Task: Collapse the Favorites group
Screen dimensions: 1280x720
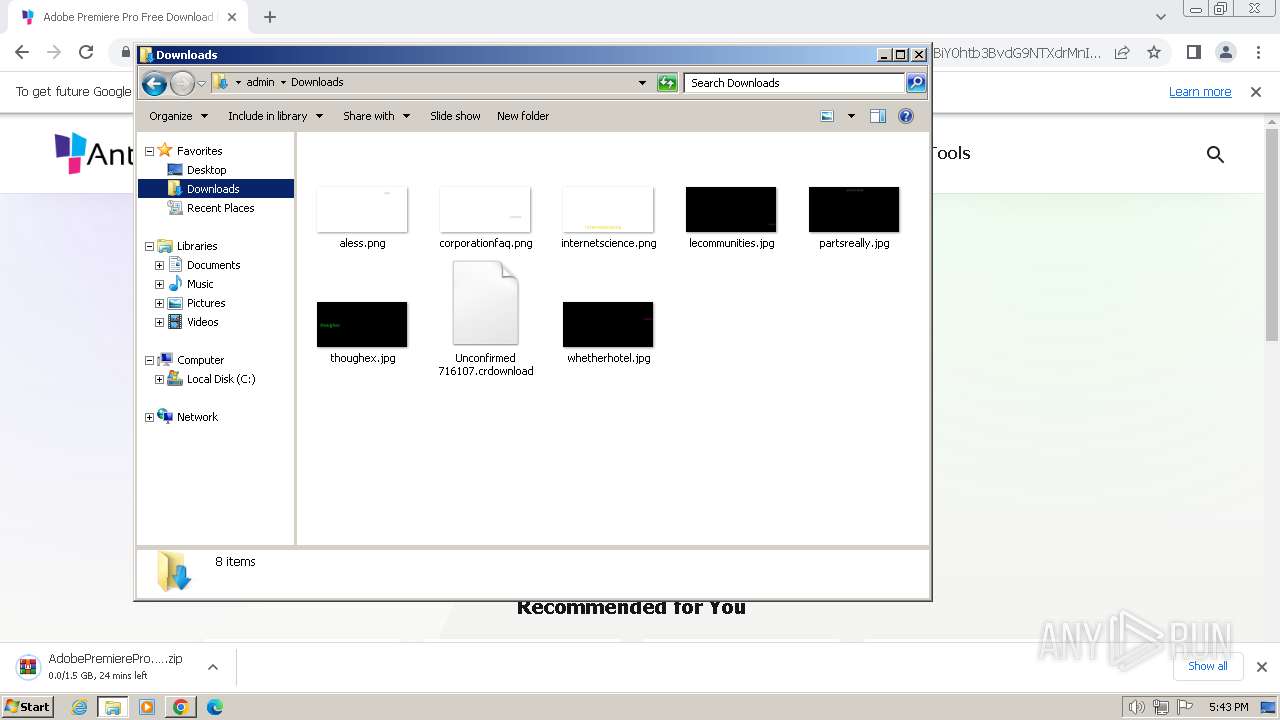Action: coord(149,151)
